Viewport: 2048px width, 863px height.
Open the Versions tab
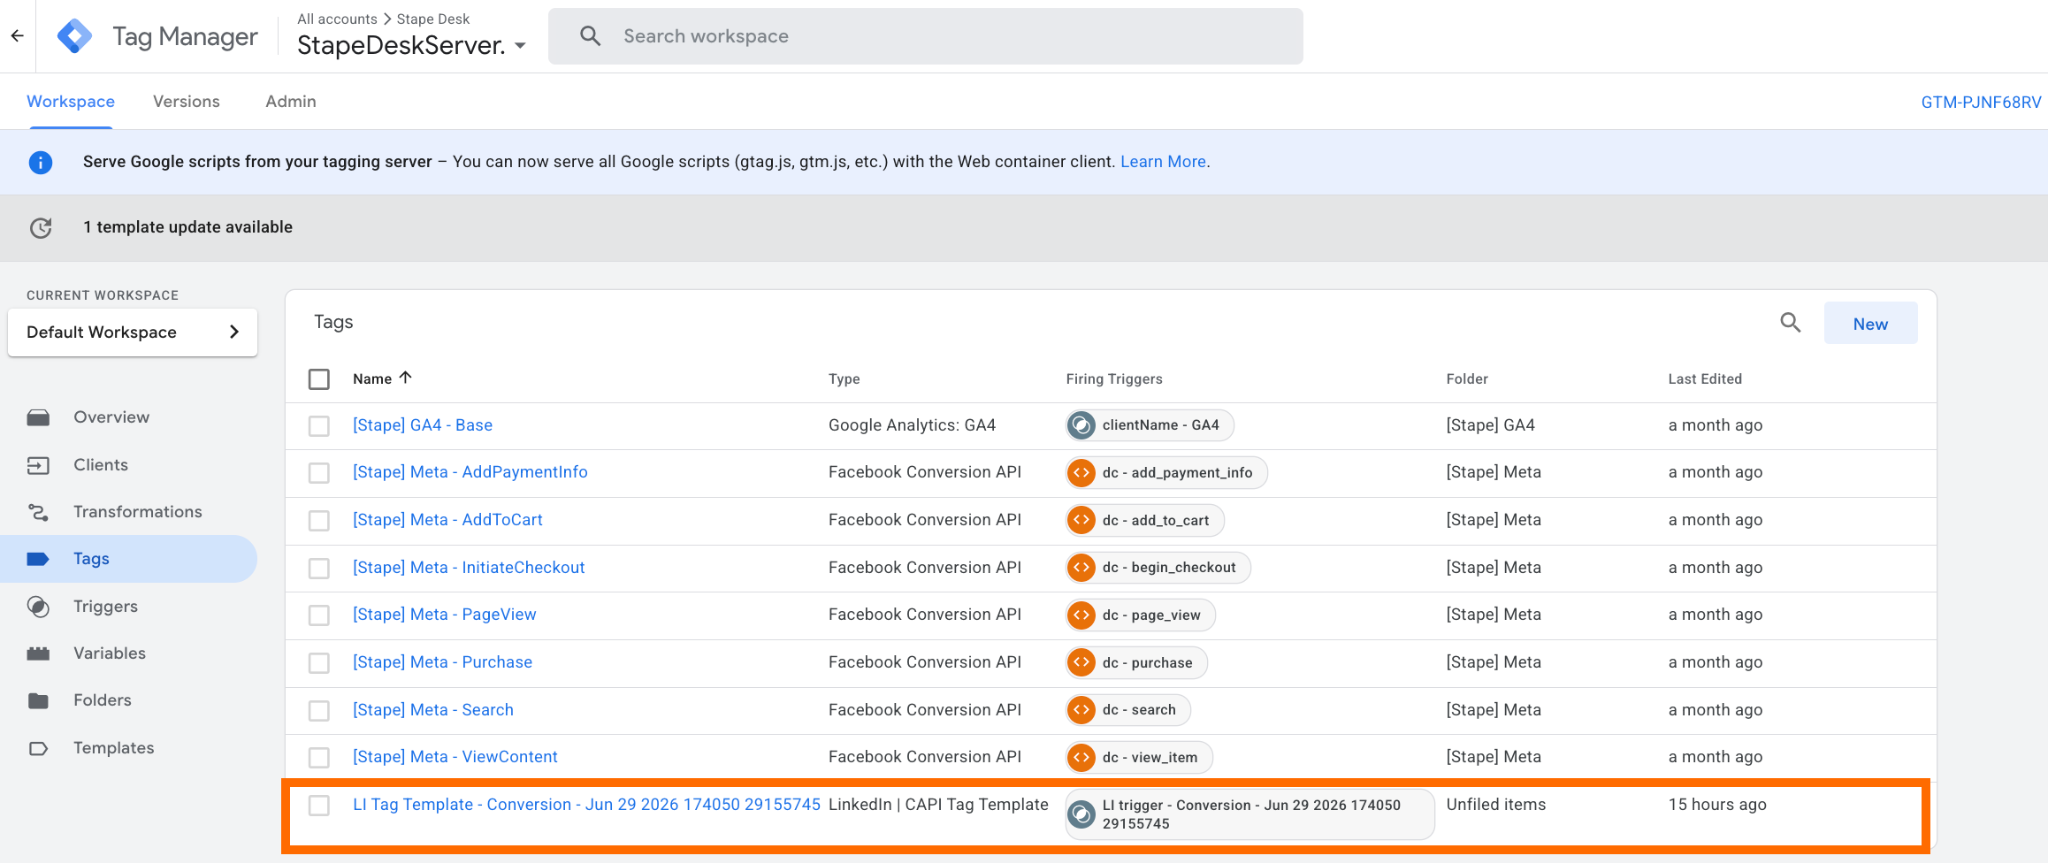point(186,101)
